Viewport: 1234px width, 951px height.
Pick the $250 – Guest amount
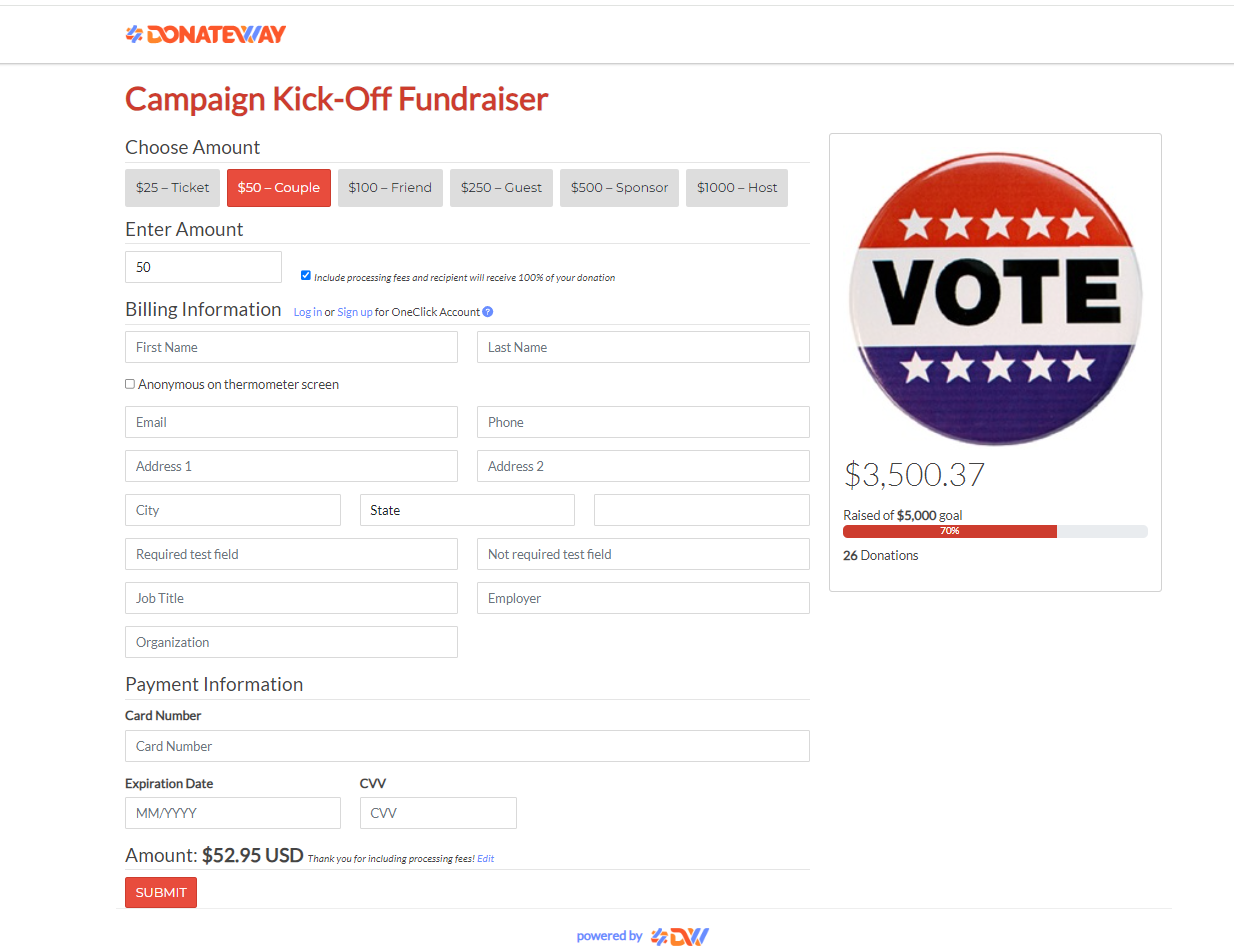501,188
